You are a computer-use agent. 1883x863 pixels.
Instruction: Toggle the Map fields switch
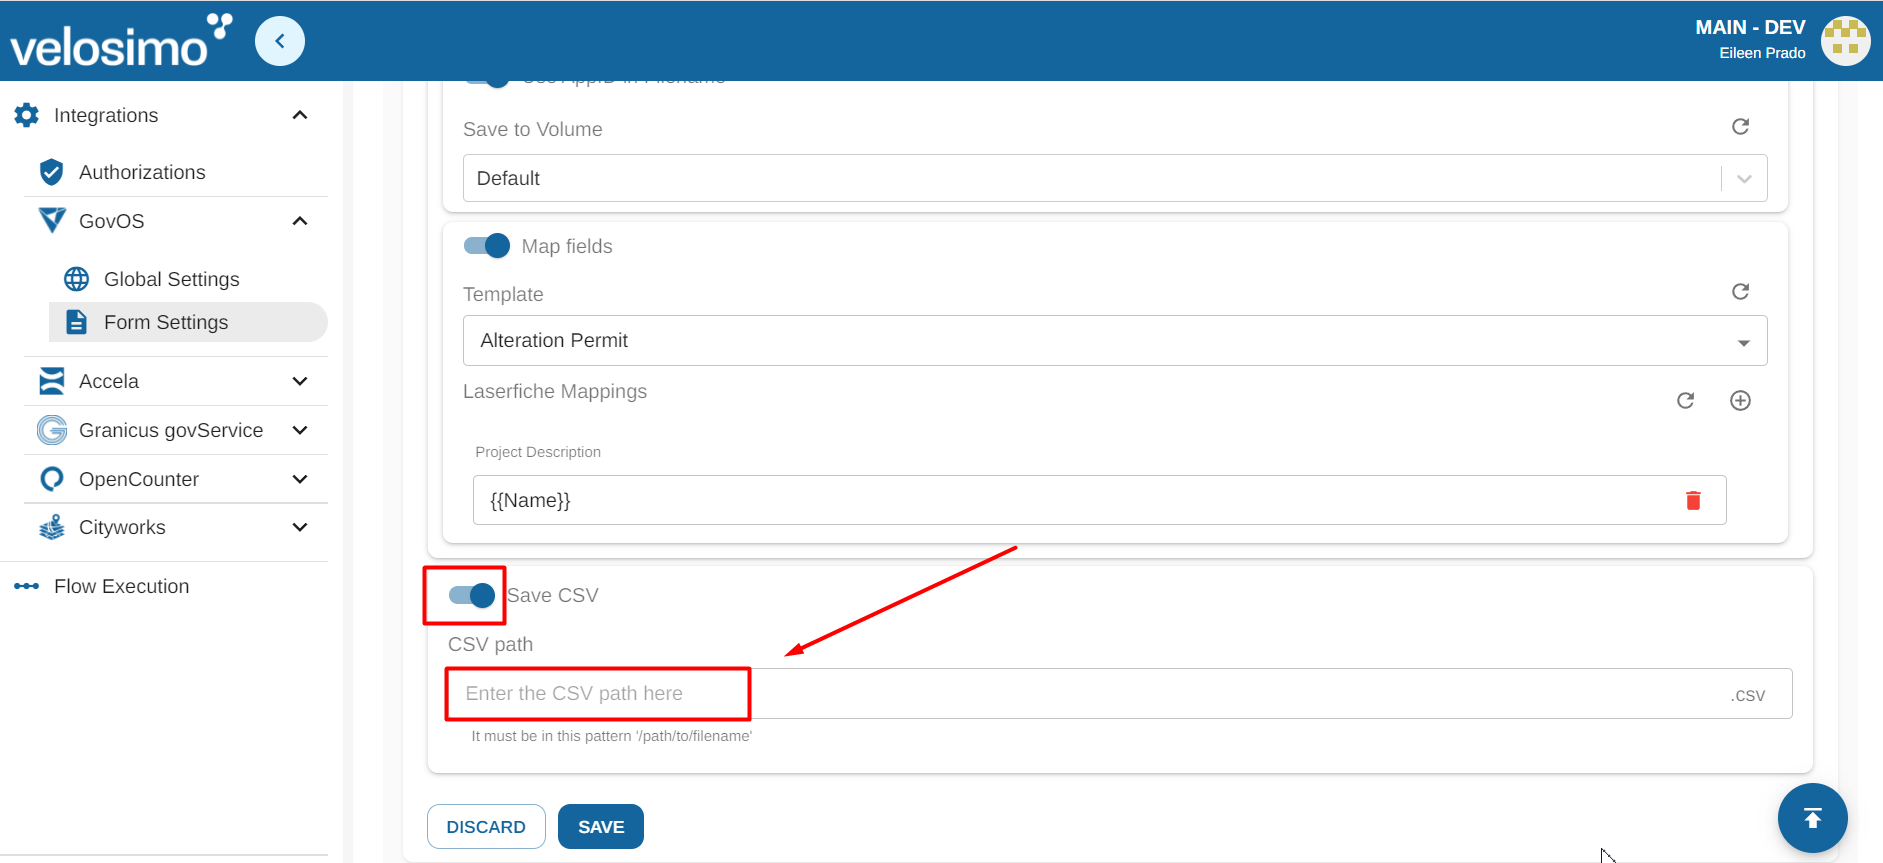487,246
